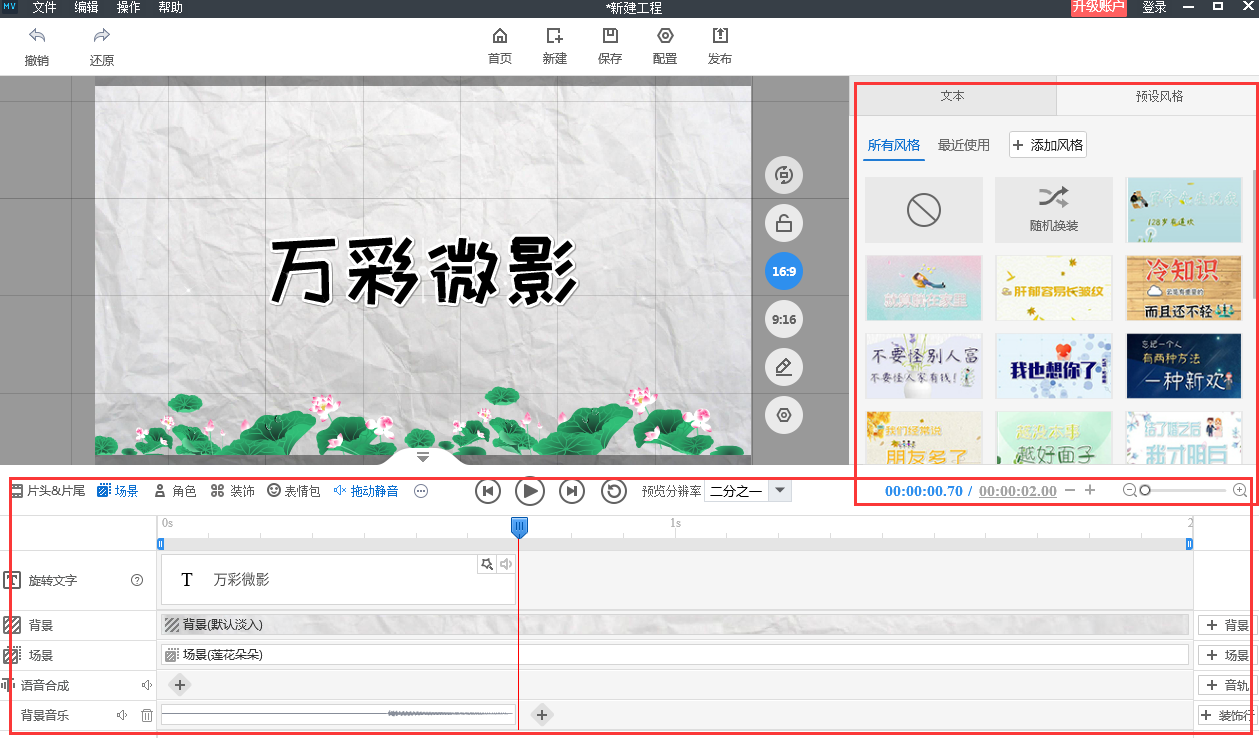Select the 万彩微影 text clip

tap(338, 580)
